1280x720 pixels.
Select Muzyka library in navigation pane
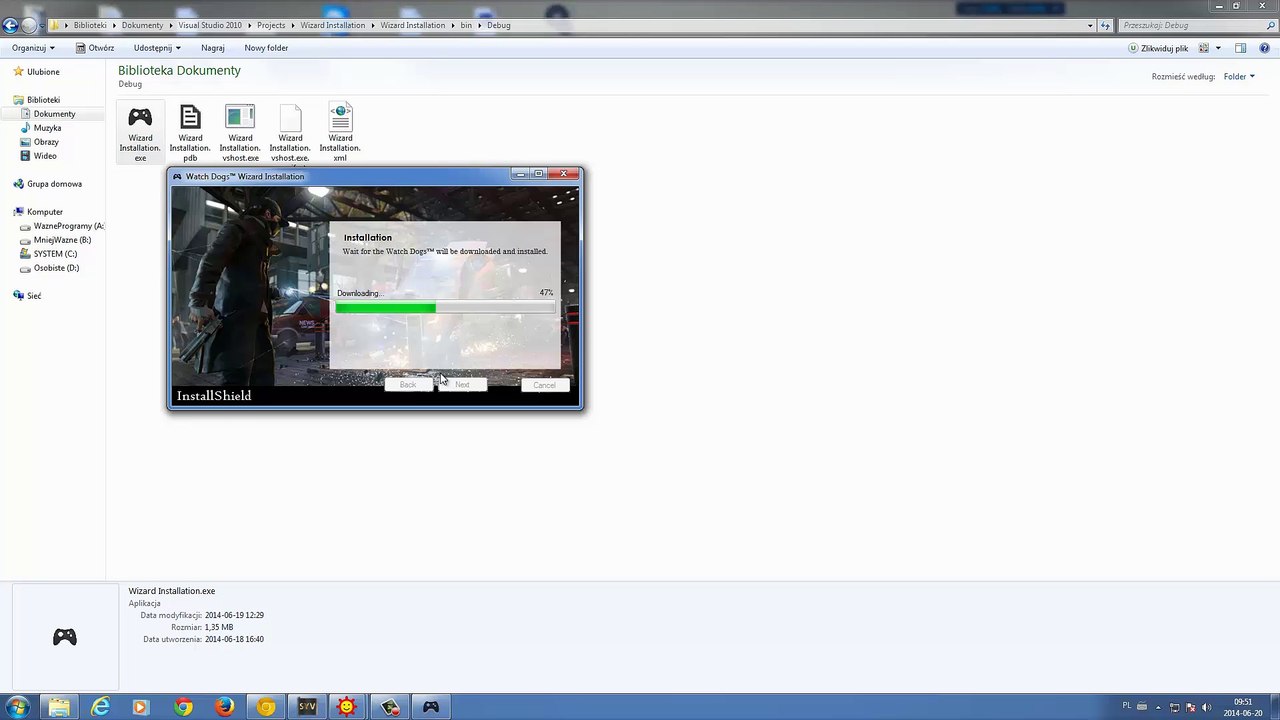click(47, 128)
